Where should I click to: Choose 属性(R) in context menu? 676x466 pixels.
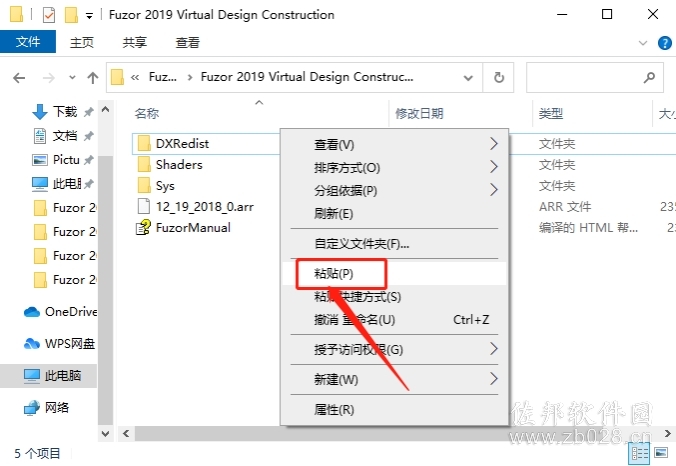pos(394,410)
